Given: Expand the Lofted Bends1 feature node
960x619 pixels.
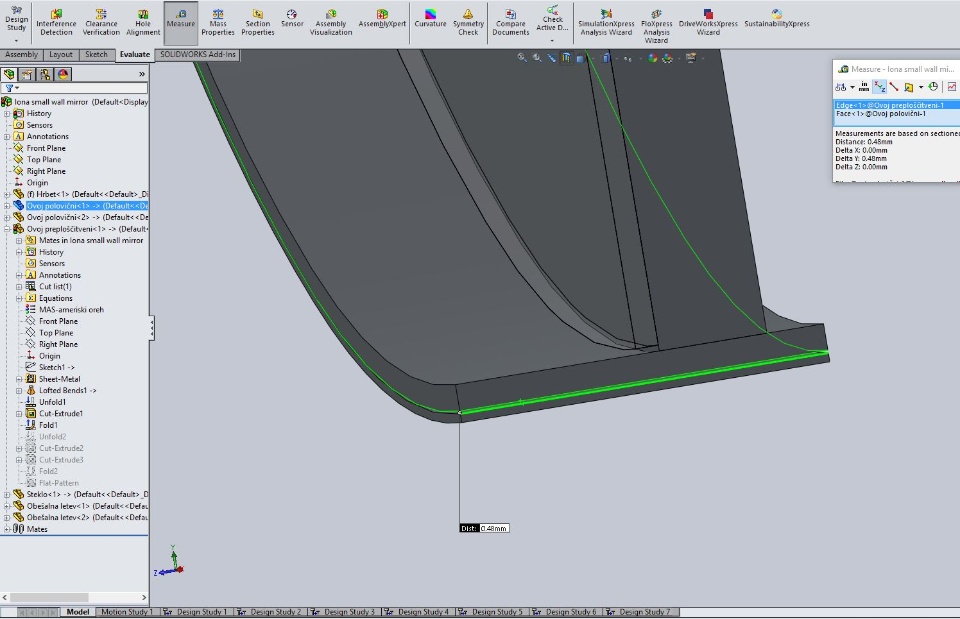Looking at the screenshot, I should click(x=19, y=391).
